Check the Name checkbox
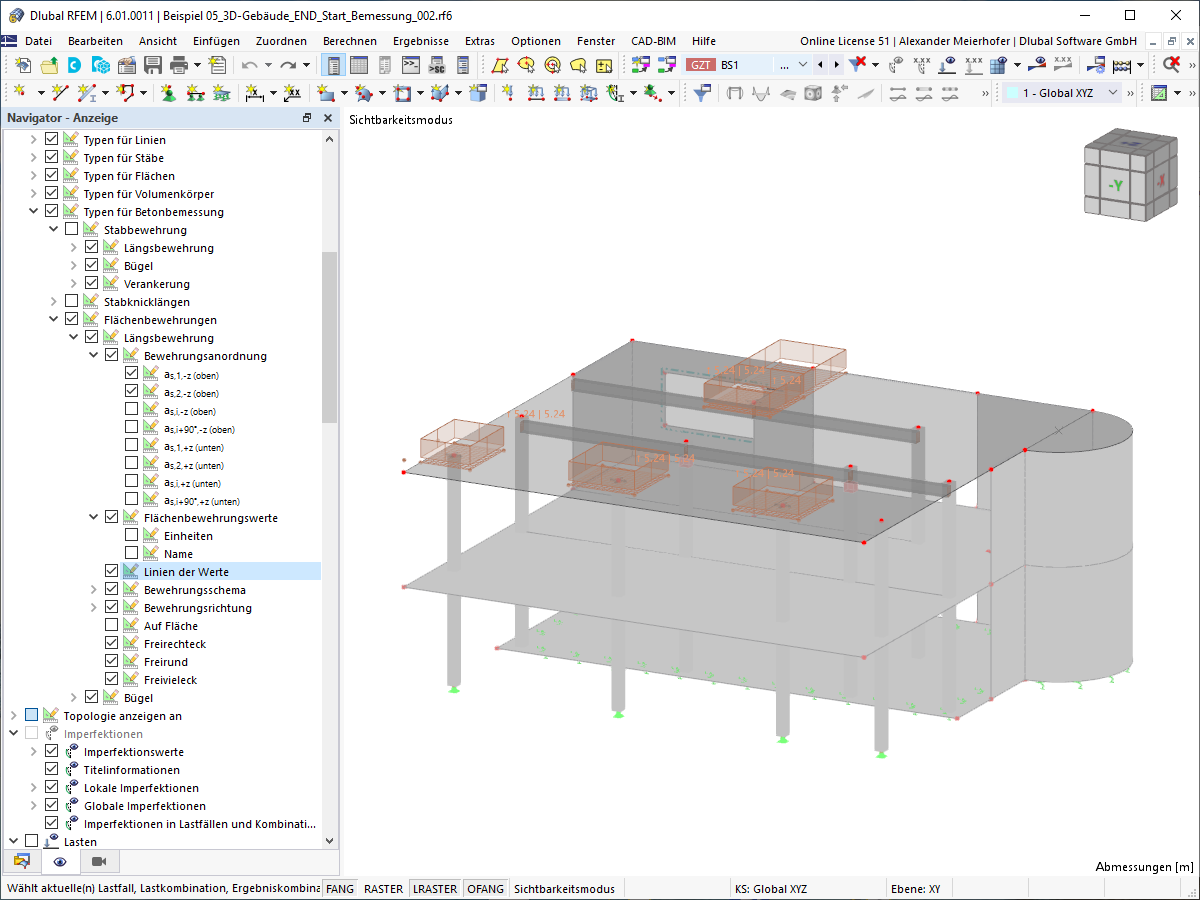 (132, 554)
